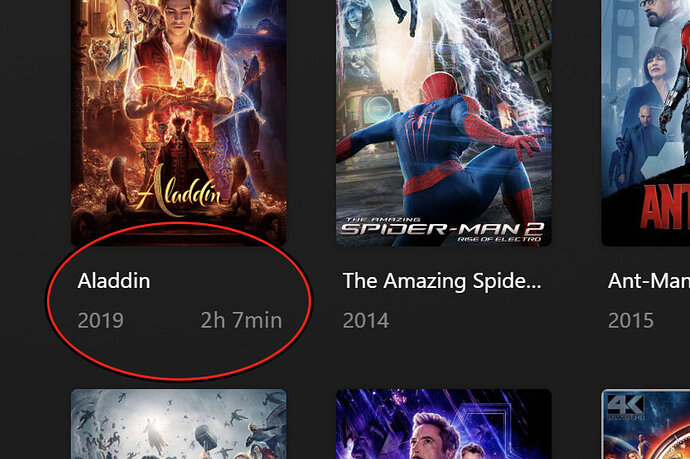Select the Ant-Man movie poster
Image resolution: width=690 pixels, height=459 pixels.
(x=646, y=123)
